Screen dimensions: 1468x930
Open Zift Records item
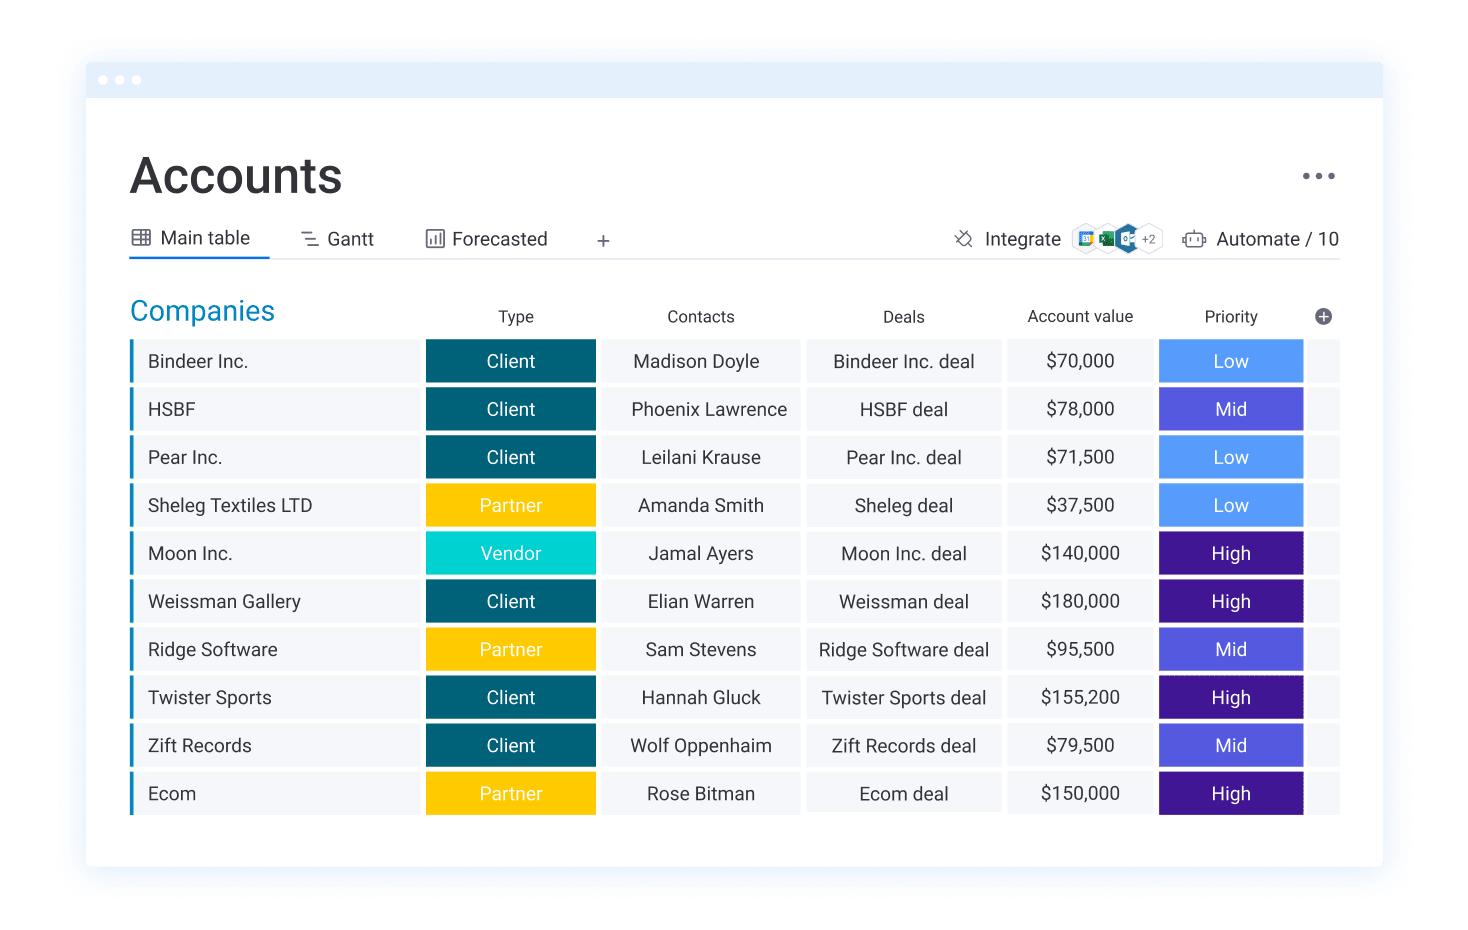tap(200, 746)
